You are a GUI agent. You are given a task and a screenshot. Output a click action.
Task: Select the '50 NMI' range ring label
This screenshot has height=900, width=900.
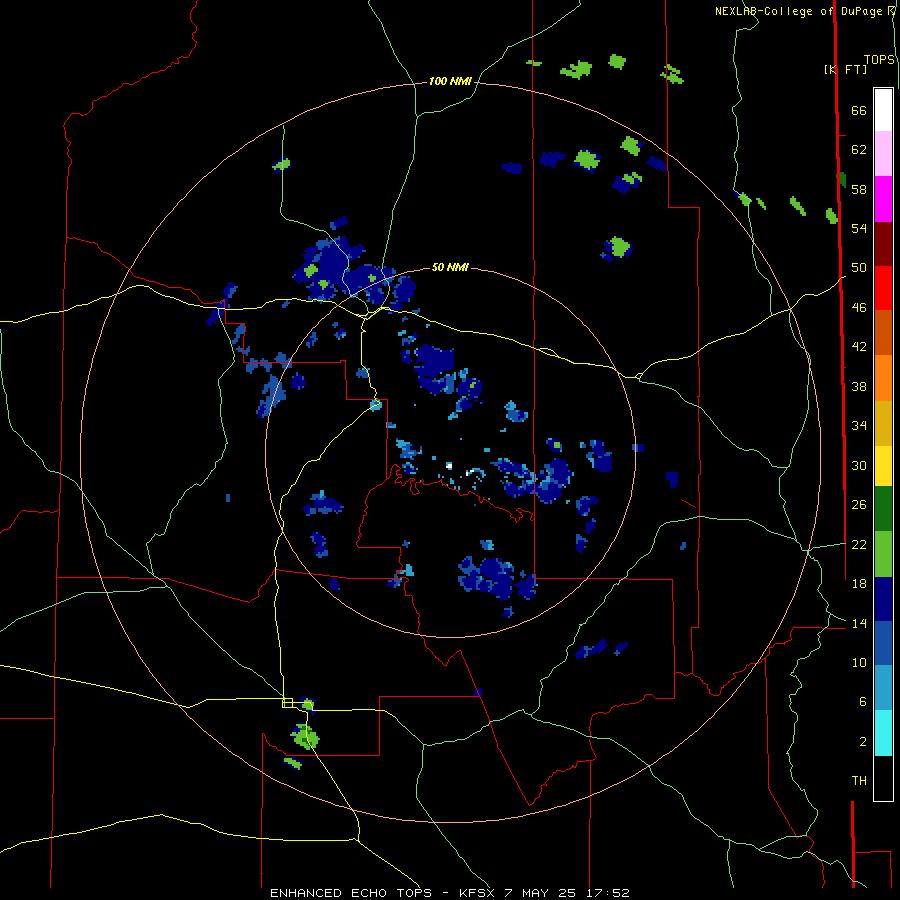coord(450,267)
